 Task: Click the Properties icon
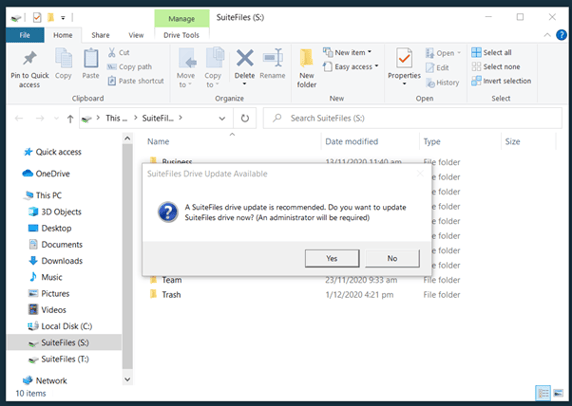click(x=404, y=58)
